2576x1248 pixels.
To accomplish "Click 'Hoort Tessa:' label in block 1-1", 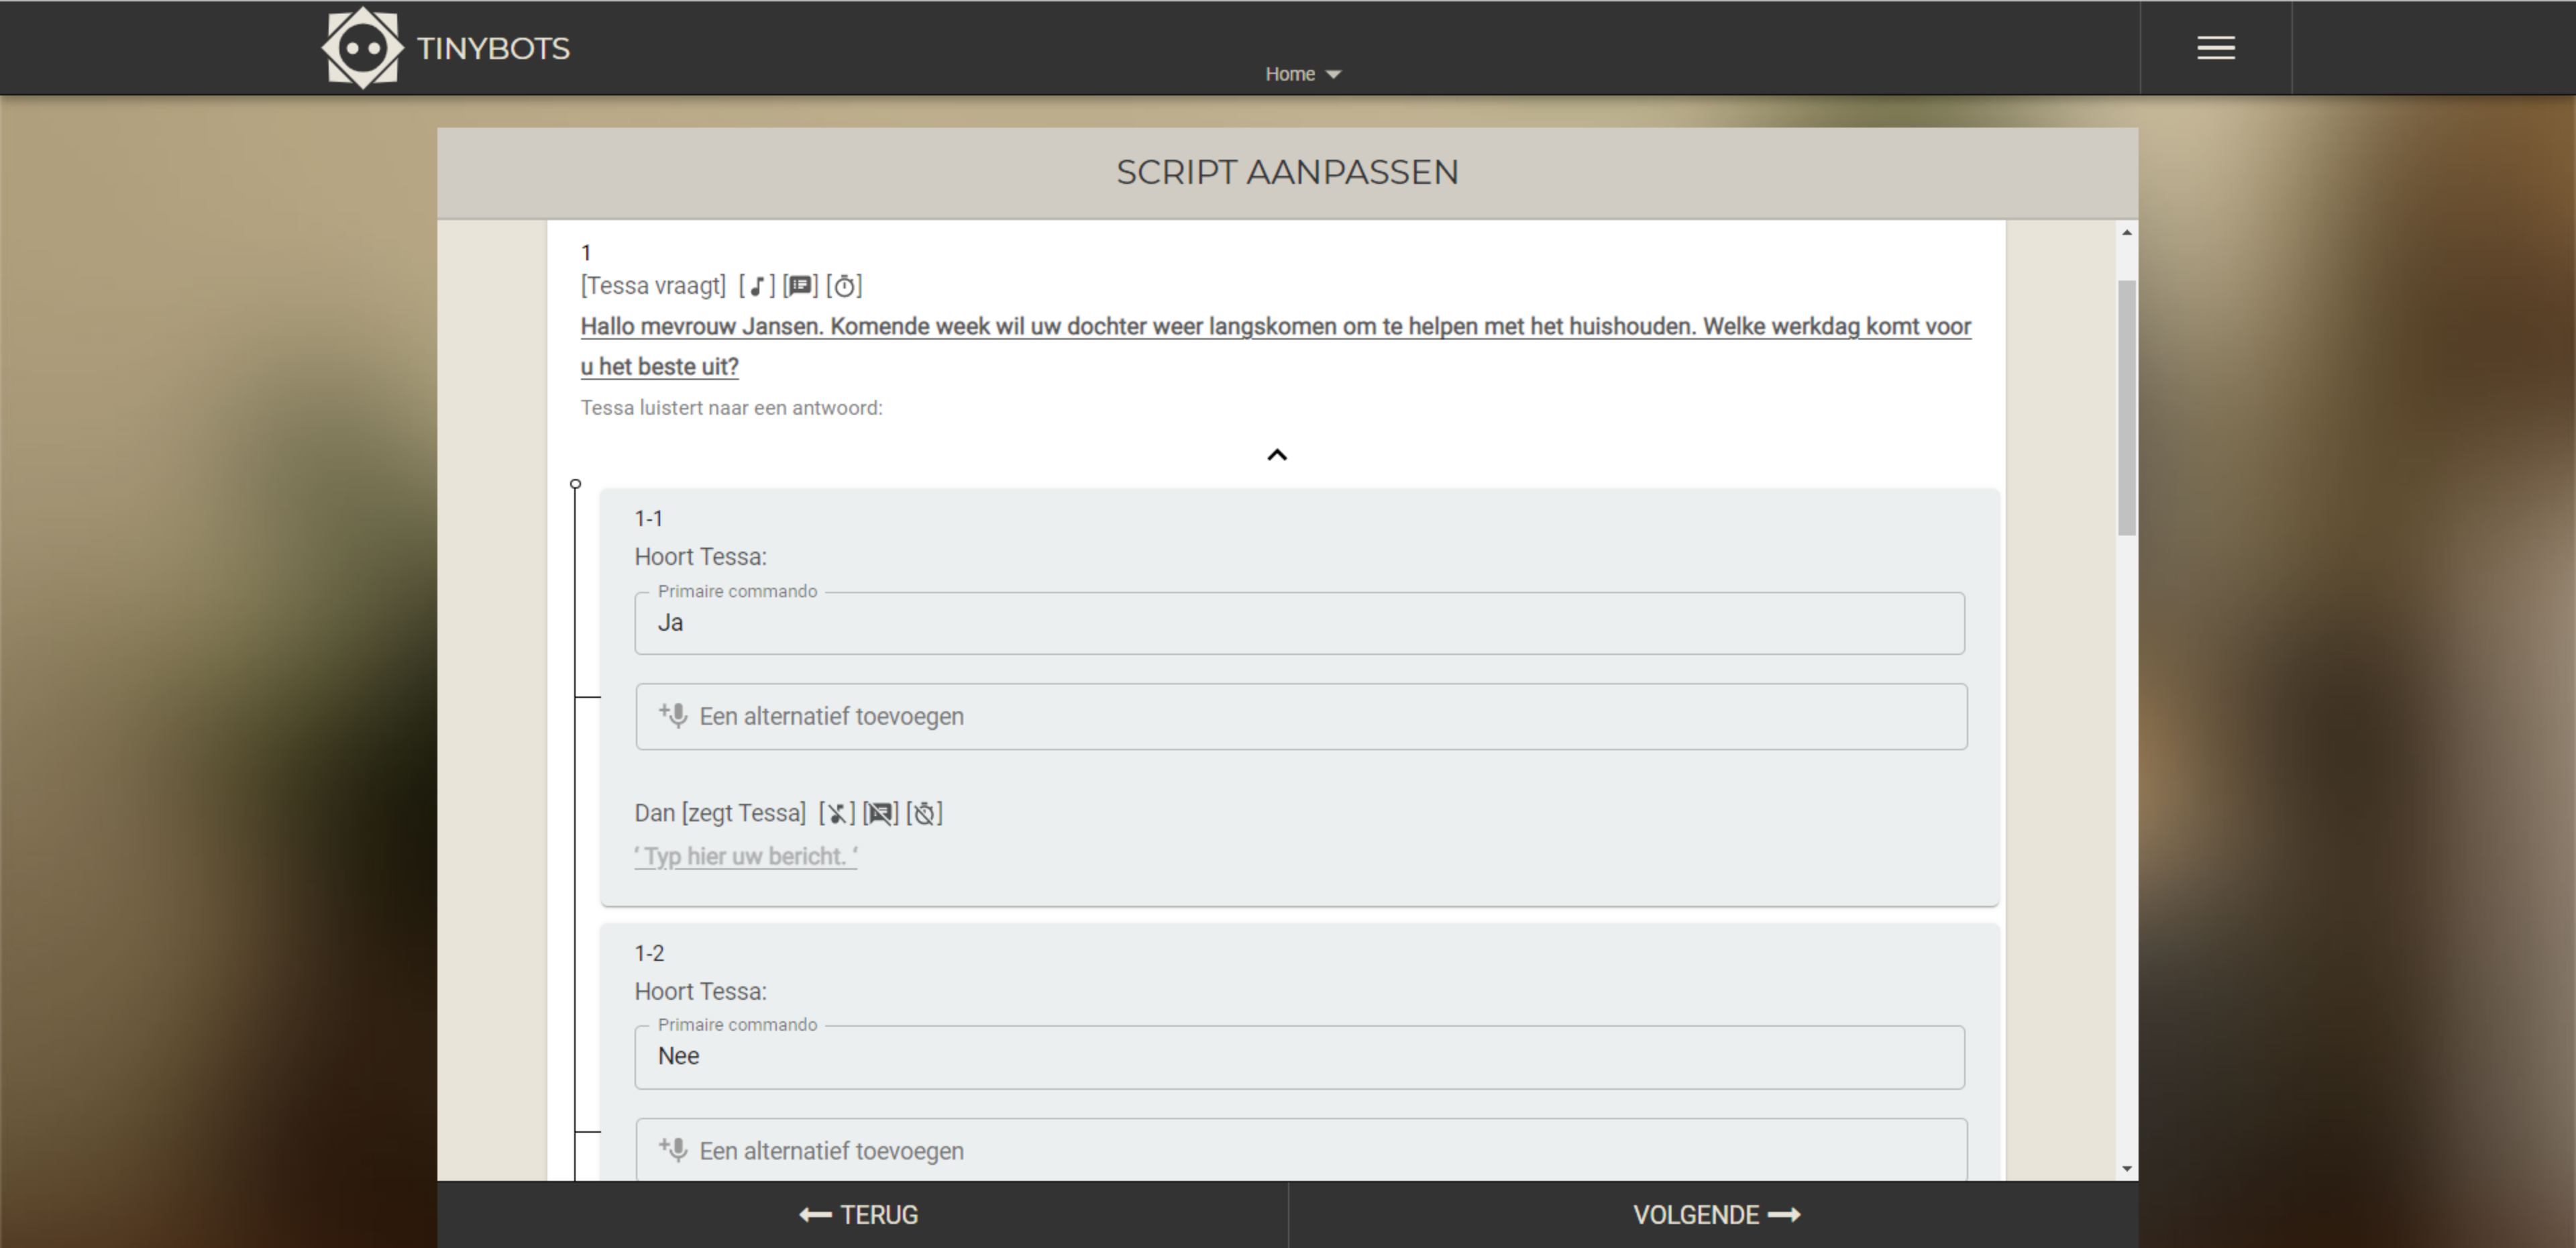I will 701,557.
